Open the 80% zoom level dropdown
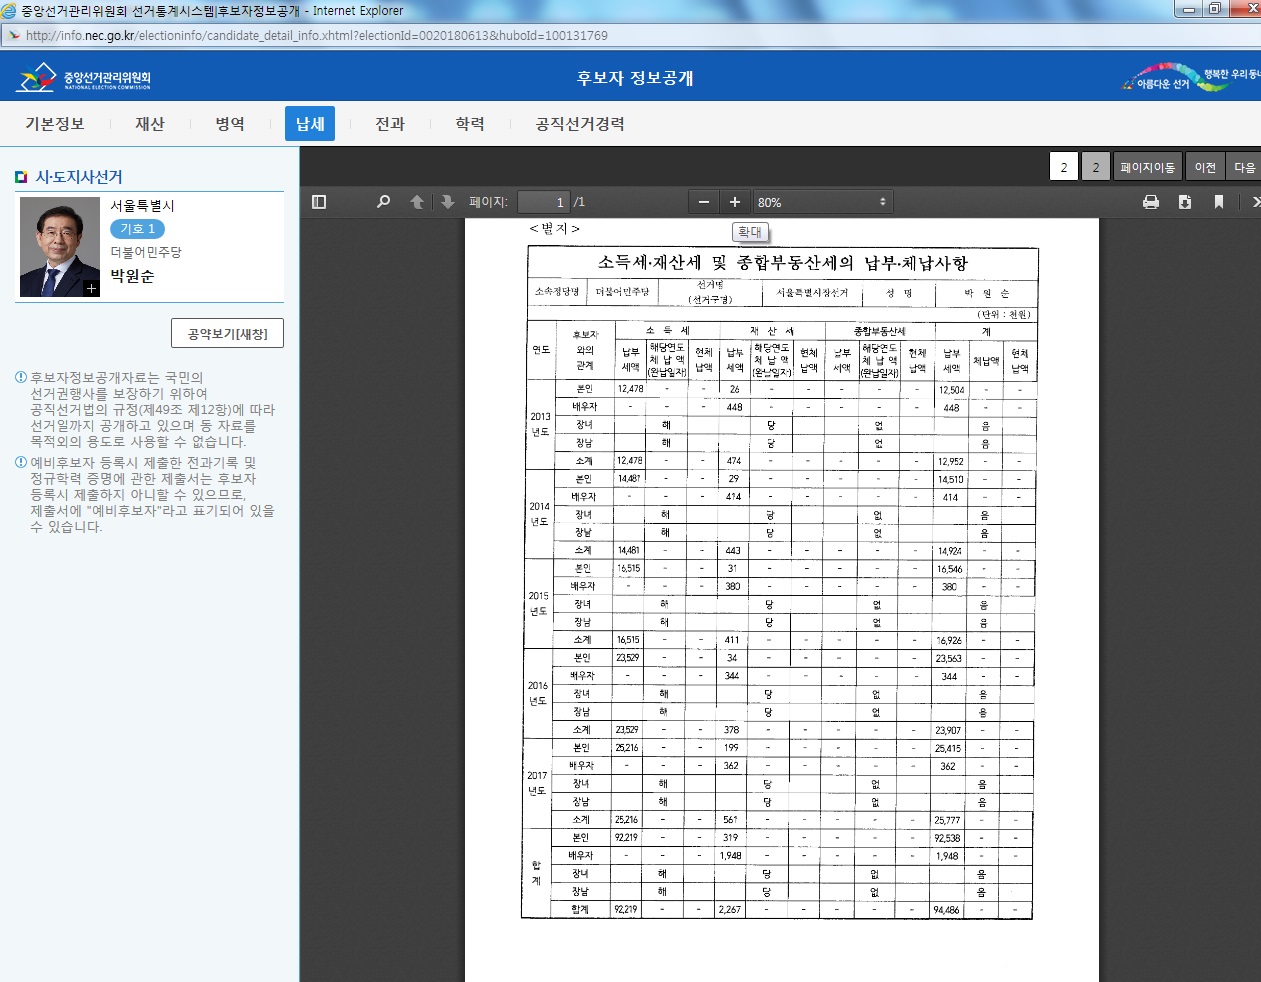Screen dimensions: 1261x982 (822, 202)
